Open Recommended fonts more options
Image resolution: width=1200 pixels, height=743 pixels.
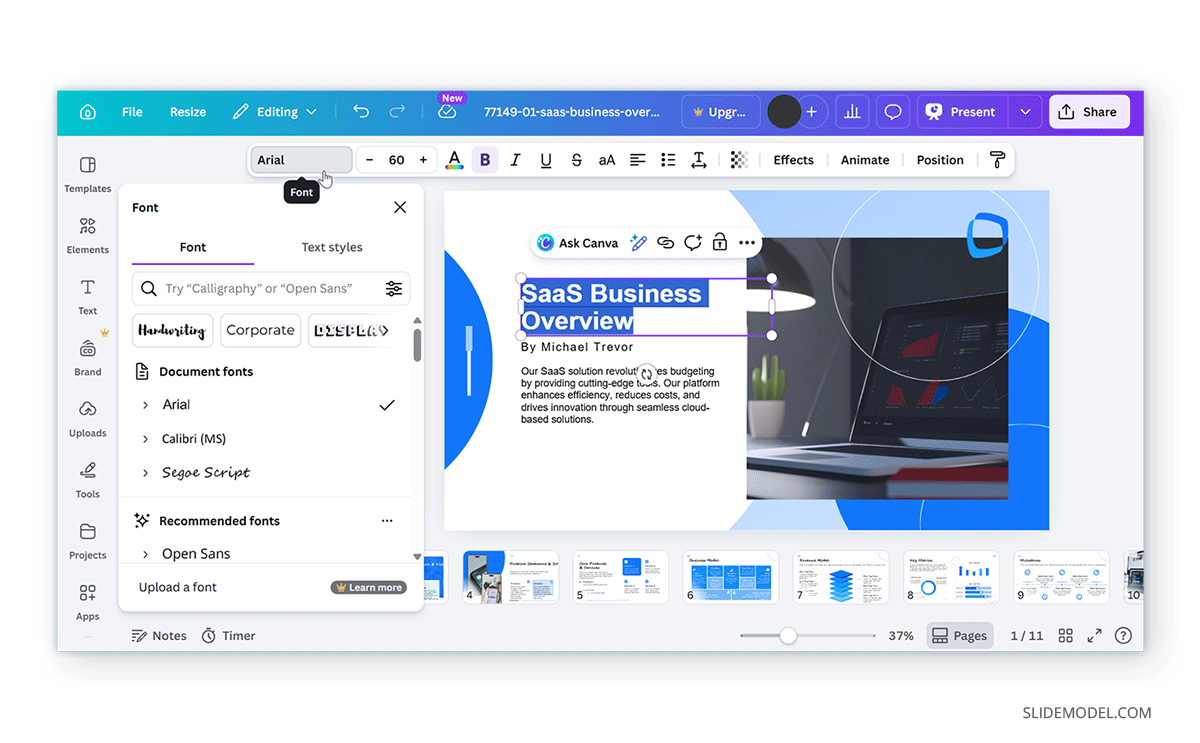click(x=387, y=521)
